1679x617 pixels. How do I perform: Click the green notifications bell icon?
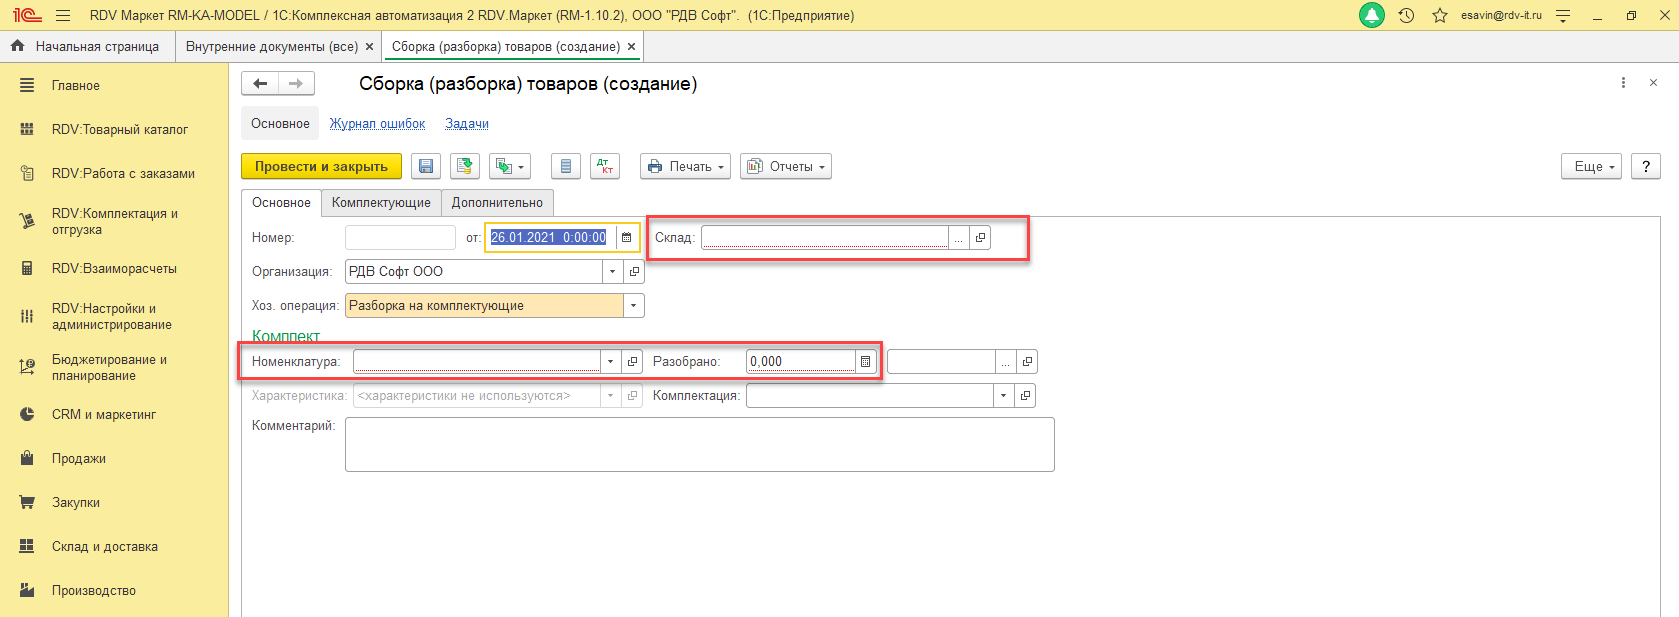coord(1372,16)
